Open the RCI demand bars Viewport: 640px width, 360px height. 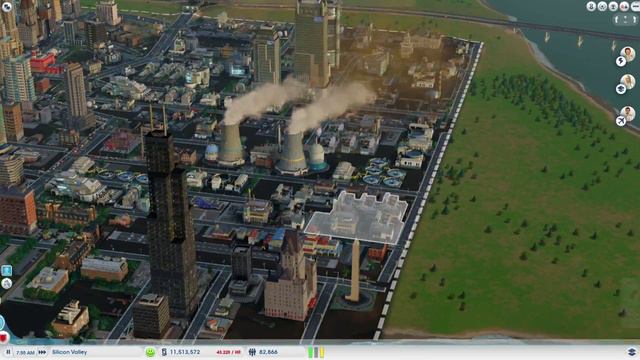click(x=316, y=352)
